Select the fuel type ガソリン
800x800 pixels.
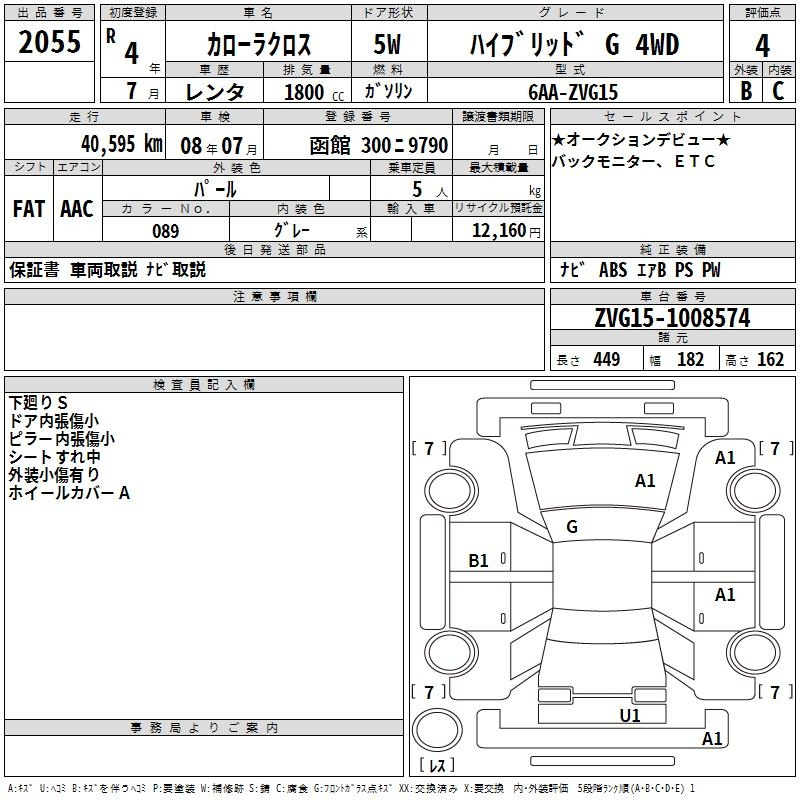(388, 91)
